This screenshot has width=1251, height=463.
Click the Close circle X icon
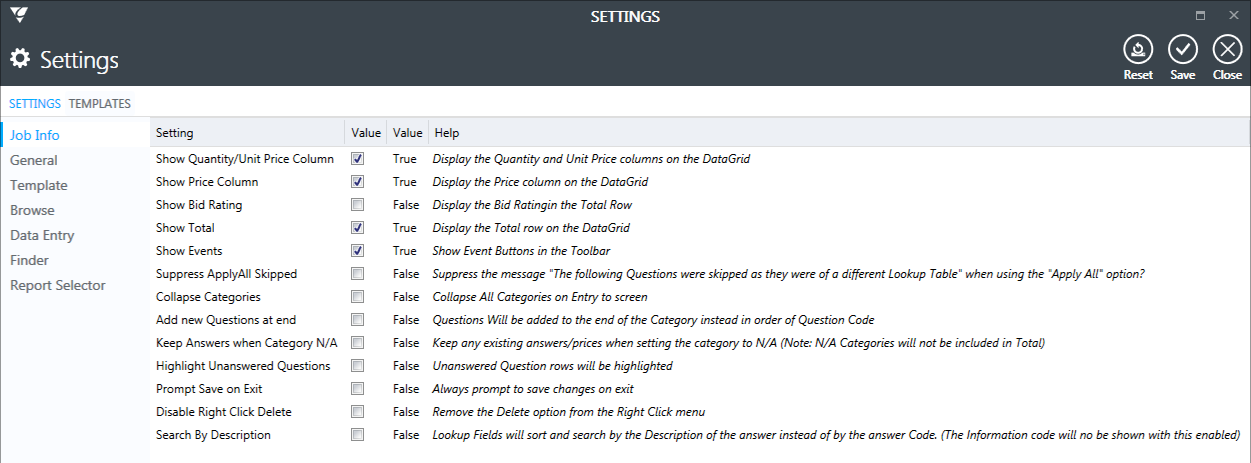point(1227,49)
